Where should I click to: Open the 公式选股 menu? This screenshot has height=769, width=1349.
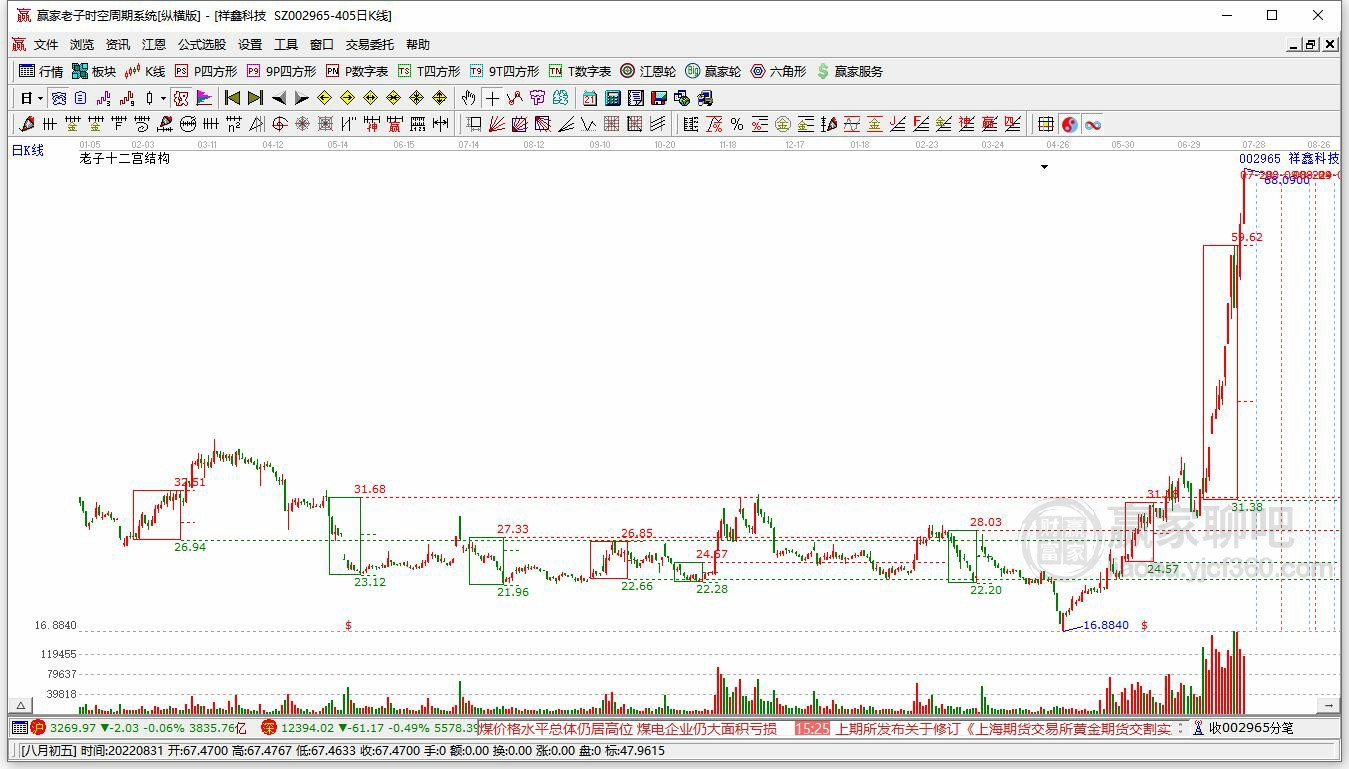pyautogui.click(x=202, y=45)
